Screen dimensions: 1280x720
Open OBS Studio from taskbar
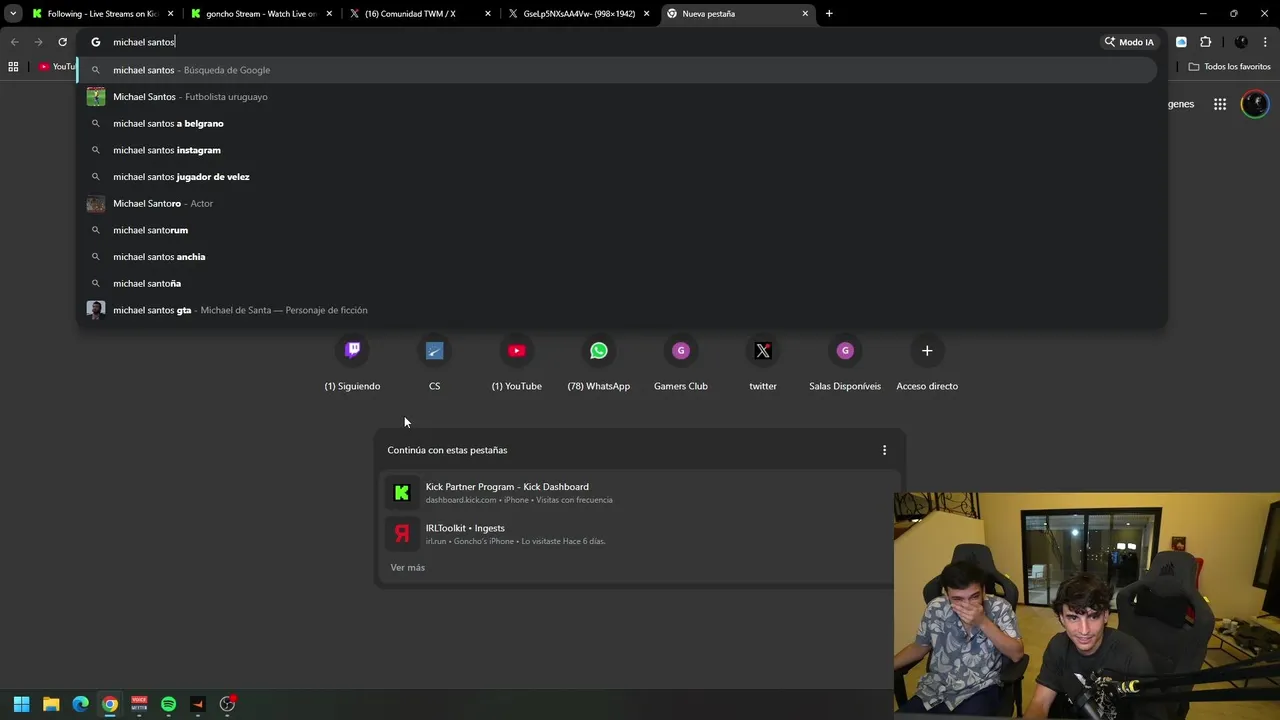[x=227, y=704]
